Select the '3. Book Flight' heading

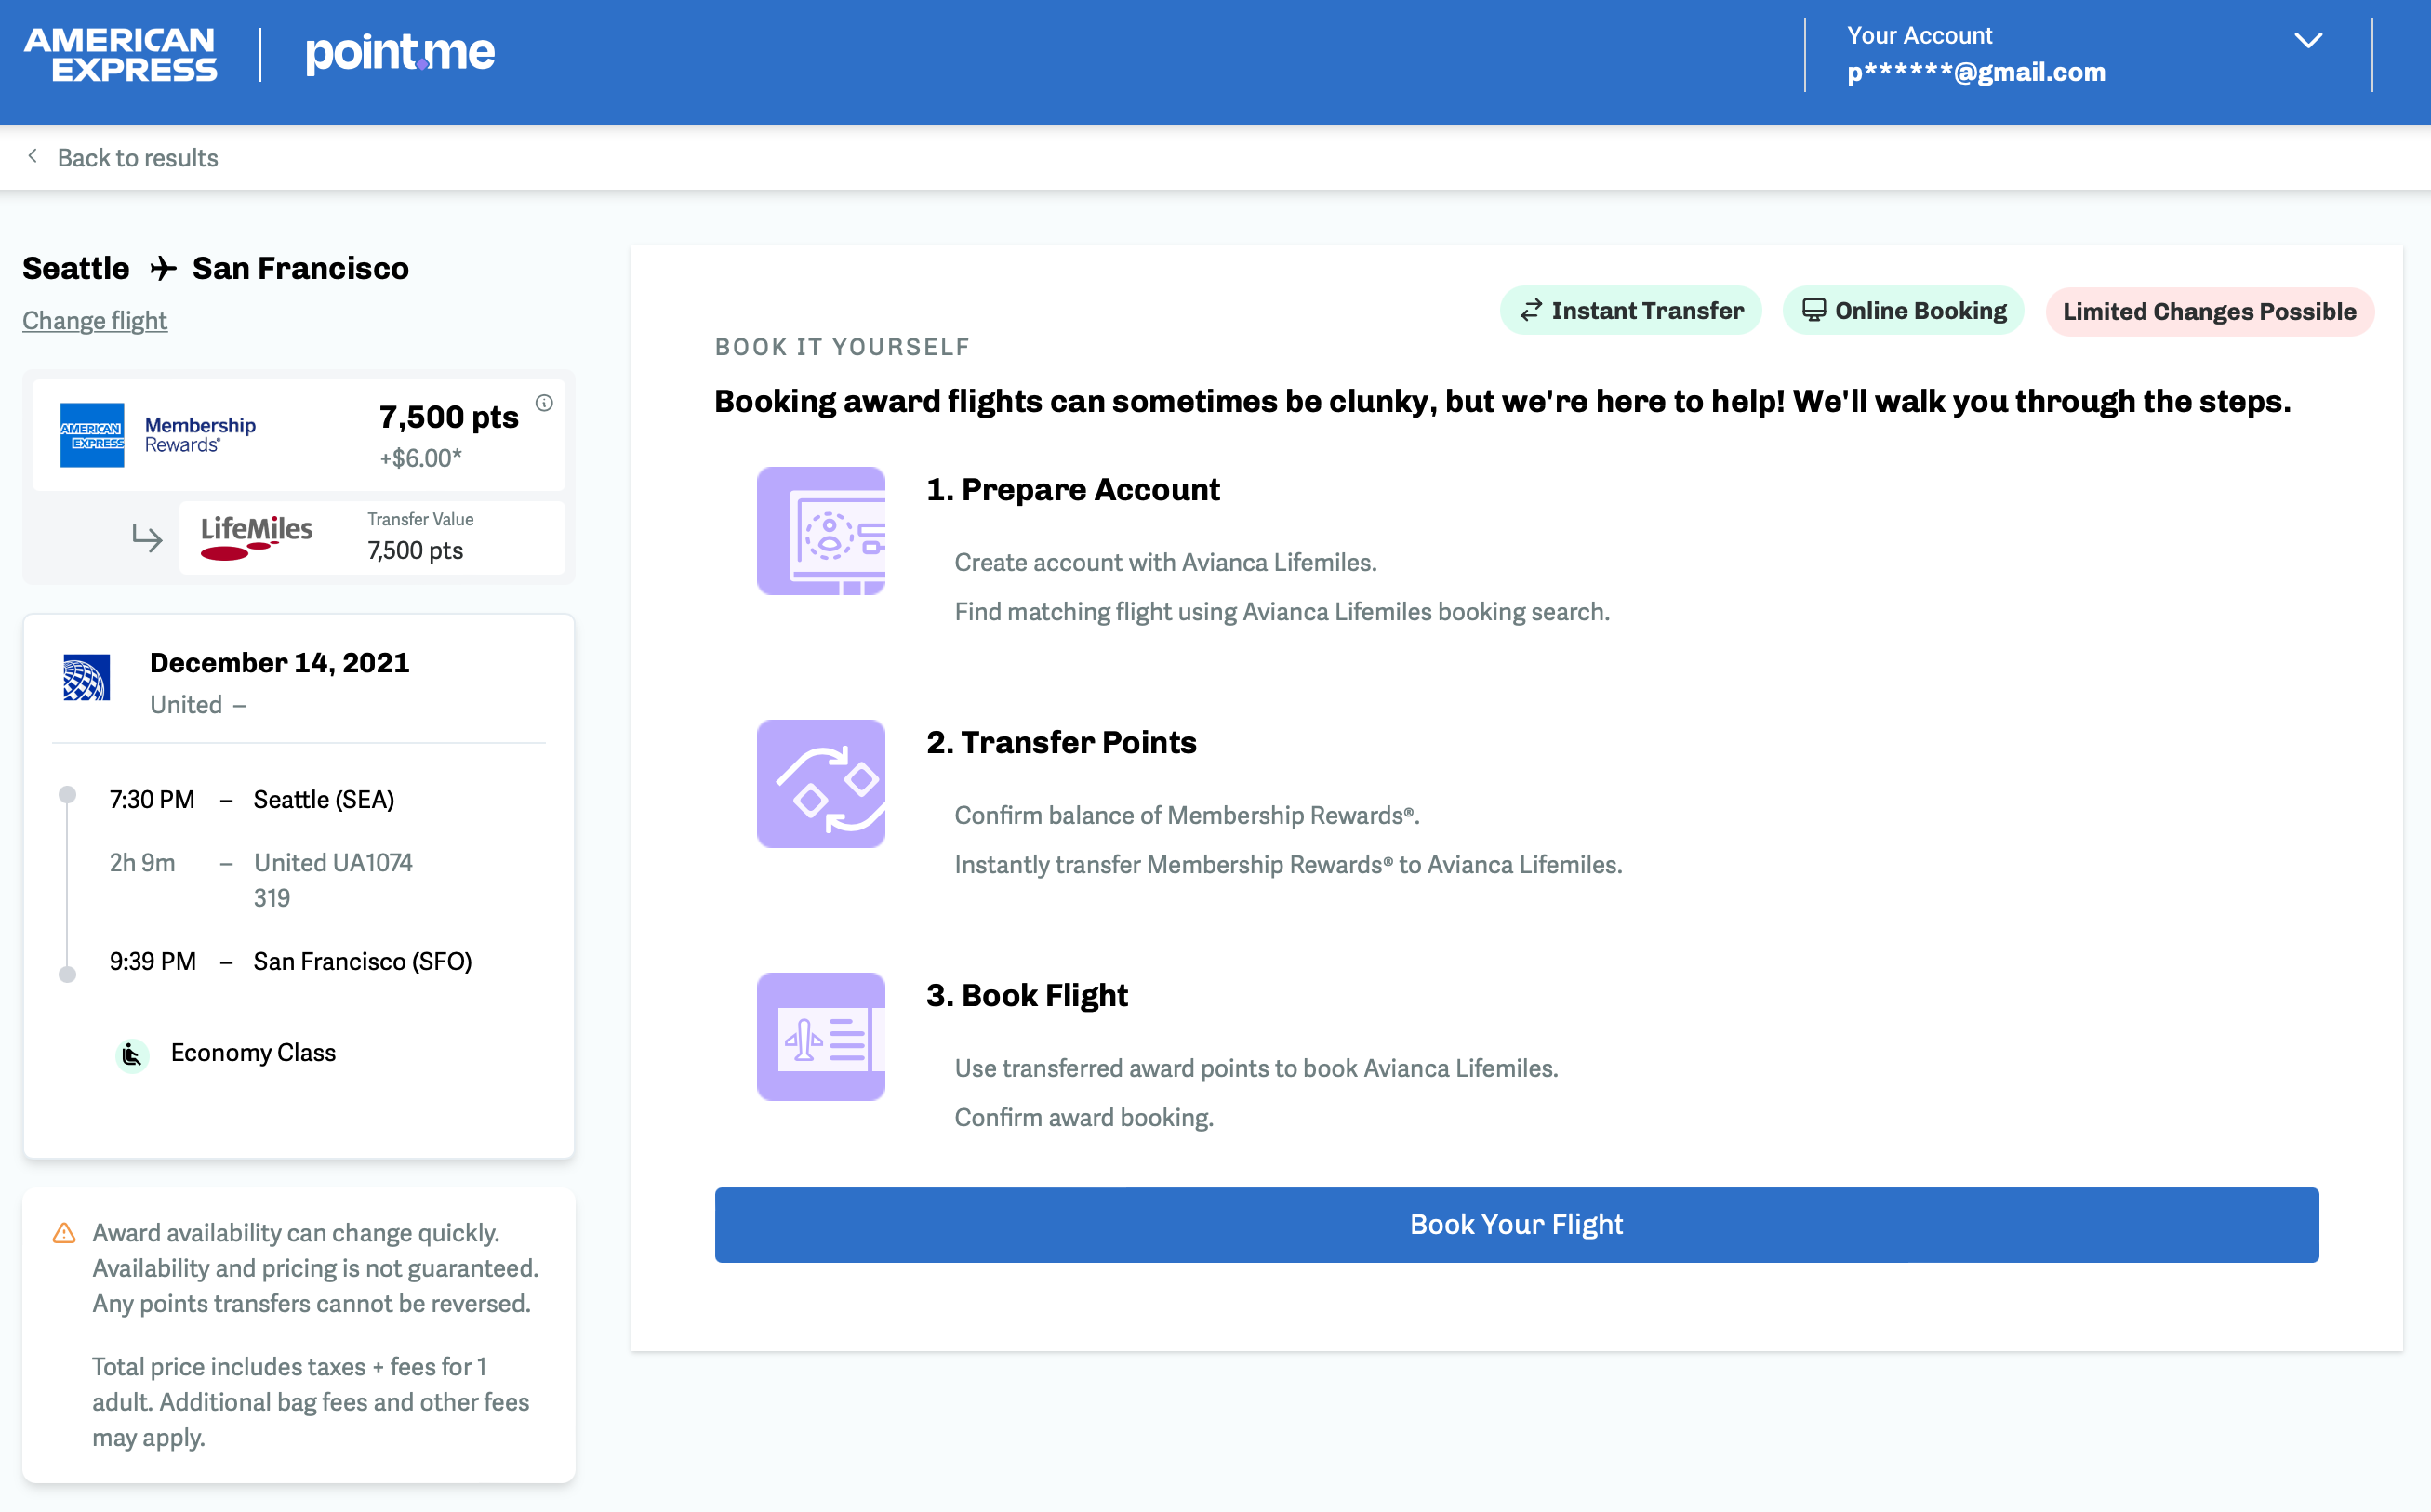click(1027, 996)
